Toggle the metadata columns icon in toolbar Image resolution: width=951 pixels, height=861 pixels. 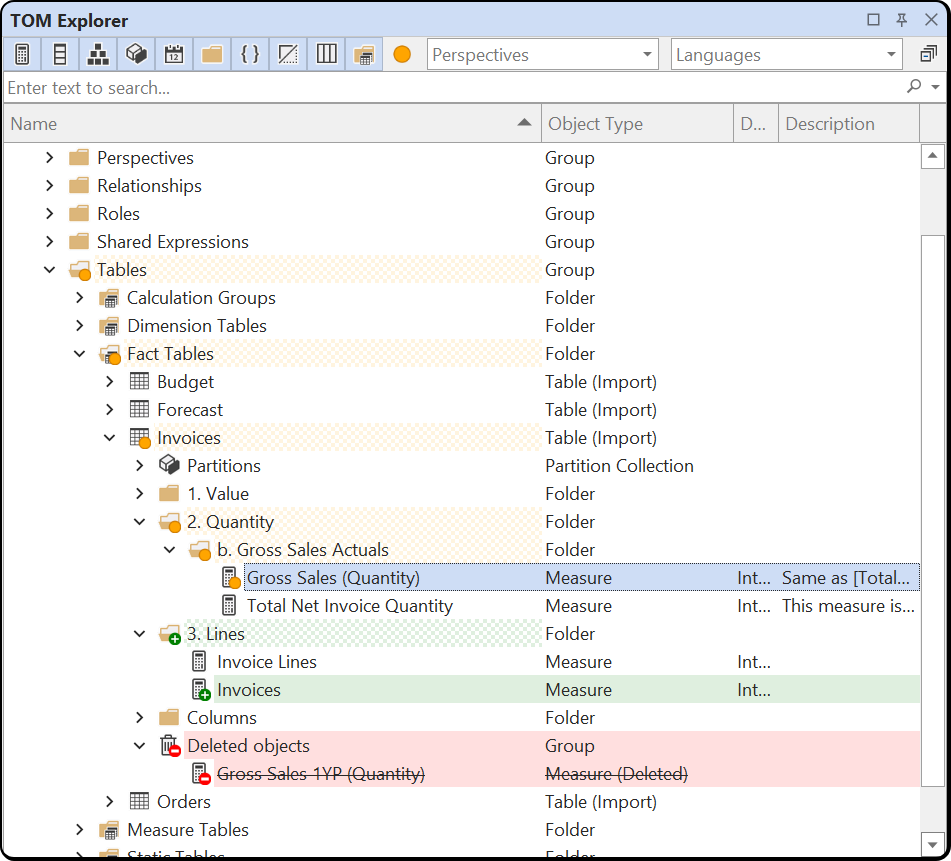point(326,55)
